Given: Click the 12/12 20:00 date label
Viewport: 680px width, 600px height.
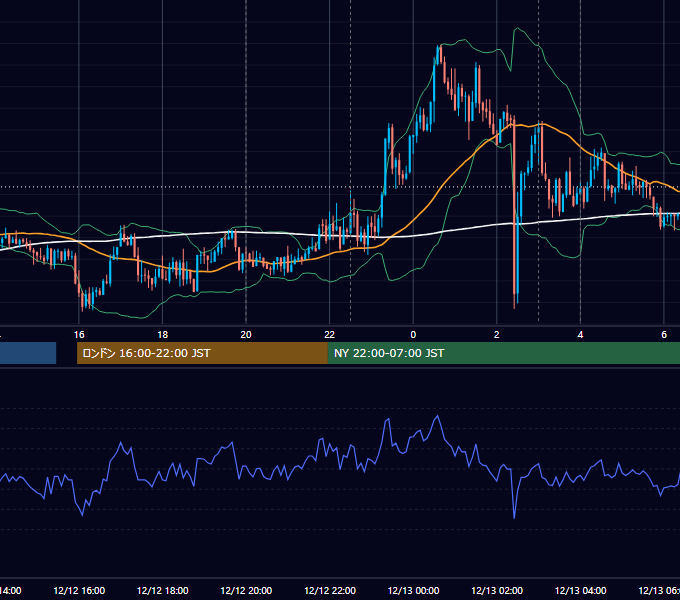Looking at the screenshot, I should pyautogui.click(x=246, y=590).
